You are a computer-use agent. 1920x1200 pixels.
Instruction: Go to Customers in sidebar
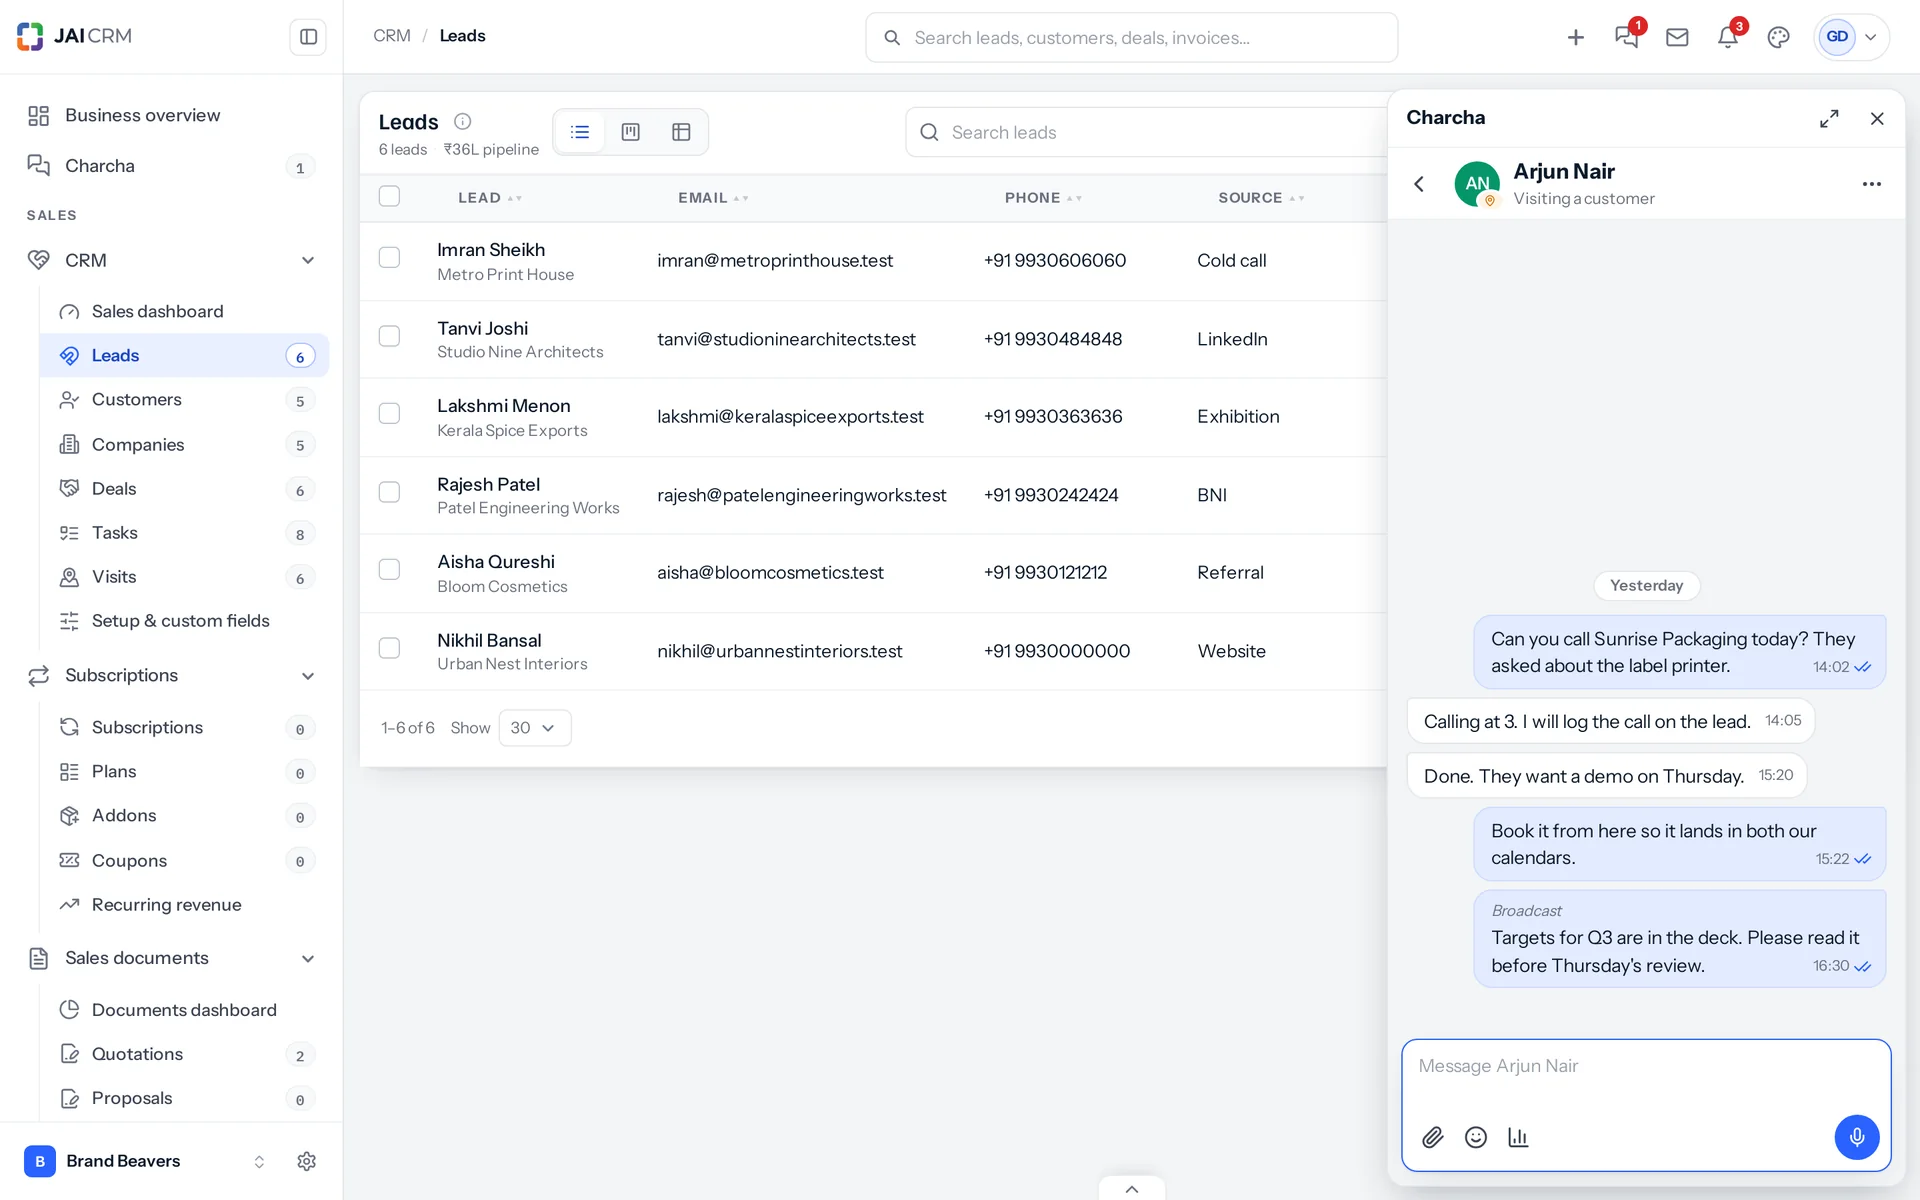184,400
